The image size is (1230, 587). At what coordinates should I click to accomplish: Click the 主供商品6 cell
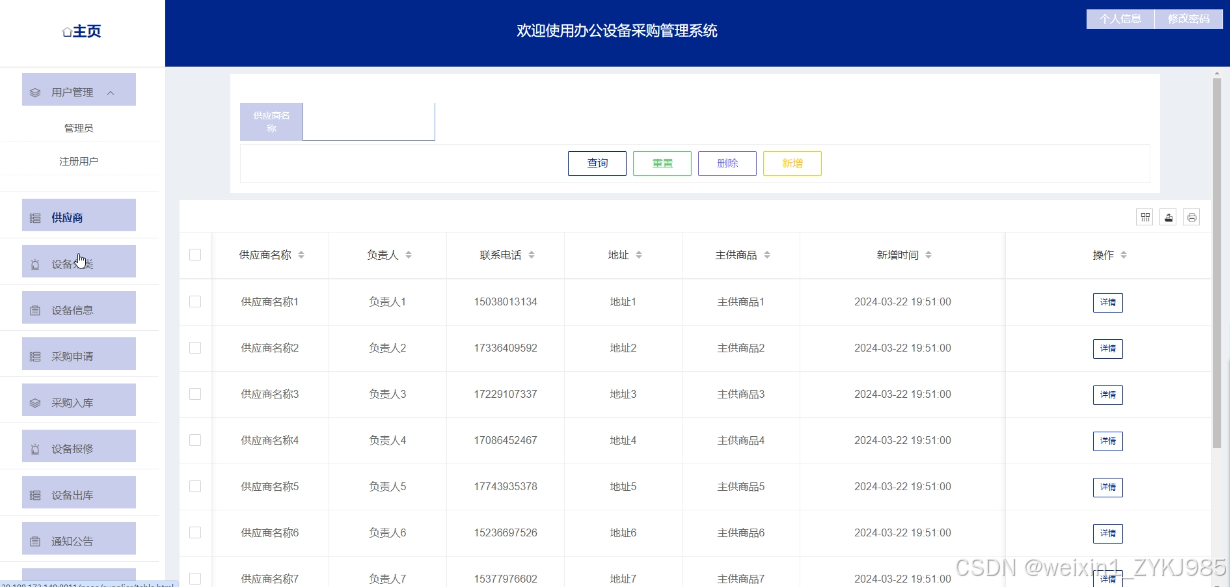(x=741, y=532)
